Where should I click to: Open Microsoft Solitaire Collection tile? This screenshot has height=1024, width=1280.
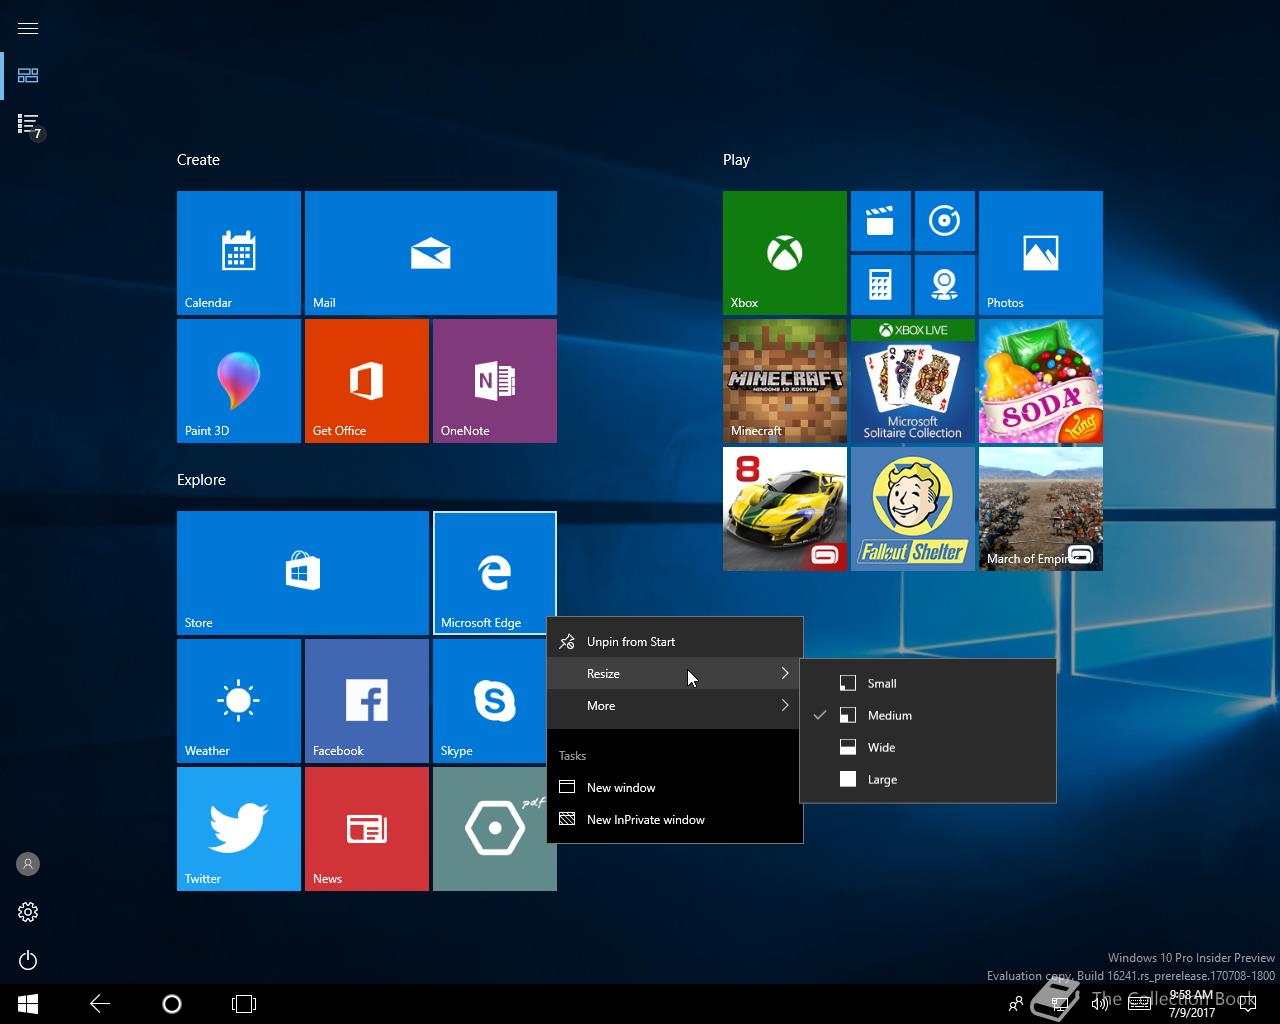(913, 381)
